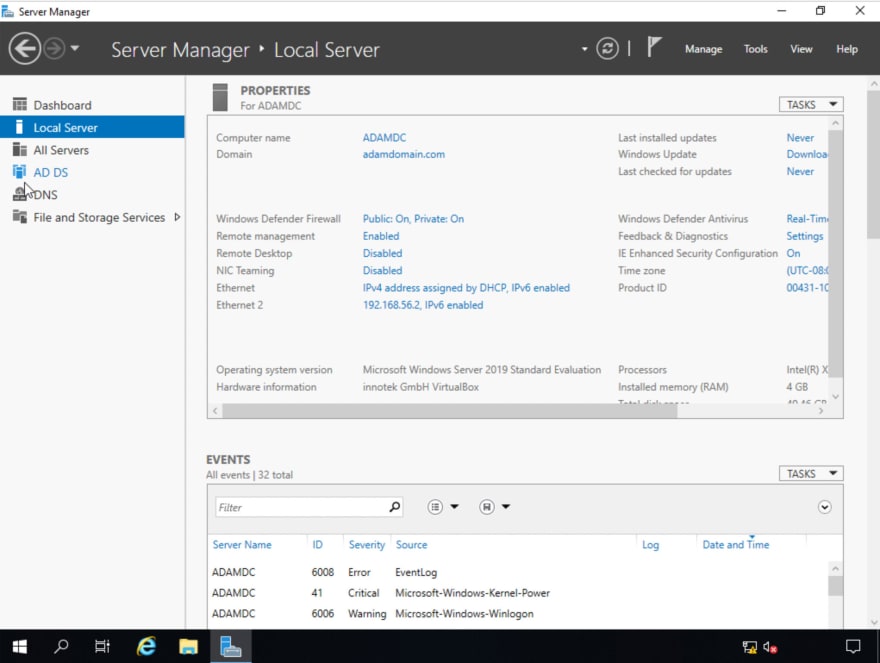This screenshot has height=663, width=880.
Task: Click File and Storage Services icon
Action: pos(20,217)
